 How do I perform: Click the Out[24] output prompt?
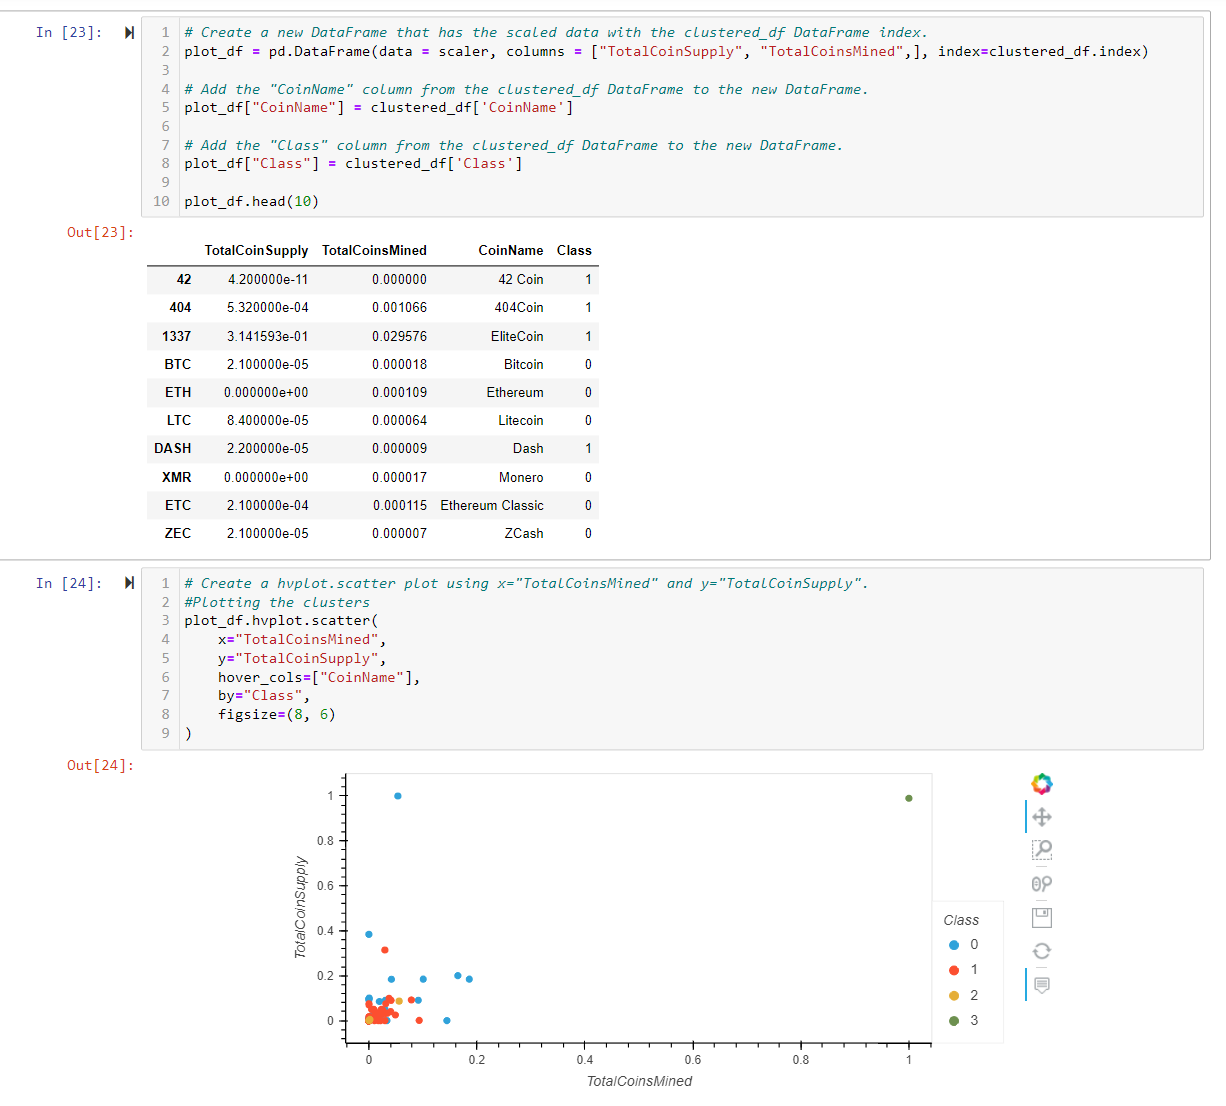pos(100,766)
